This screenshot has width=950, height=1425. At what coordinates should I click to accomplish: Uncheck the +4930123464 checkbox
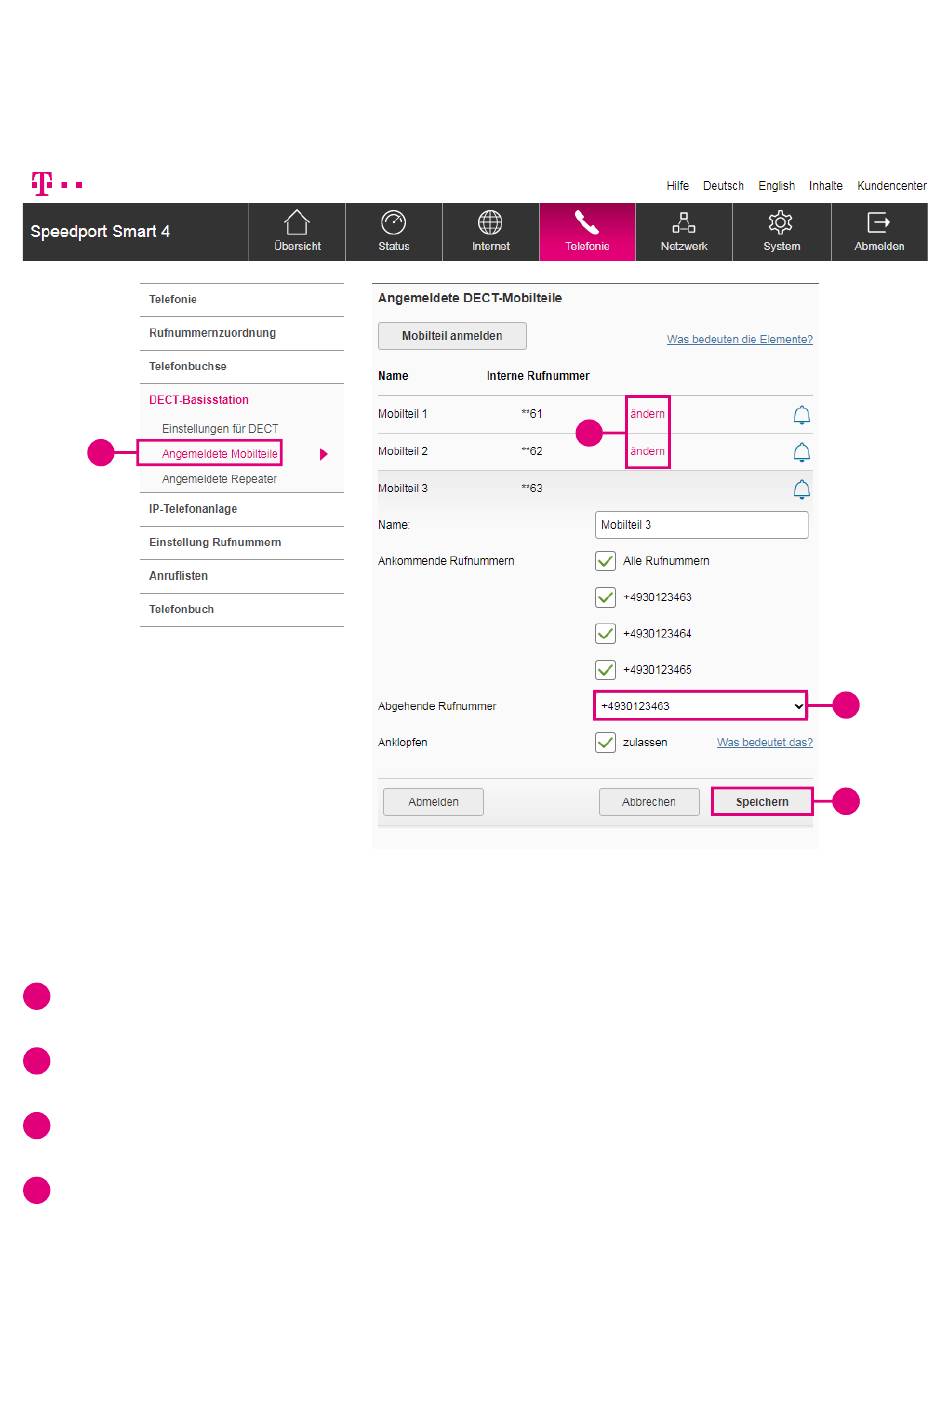pyautogui.click(x=605, y=633)
